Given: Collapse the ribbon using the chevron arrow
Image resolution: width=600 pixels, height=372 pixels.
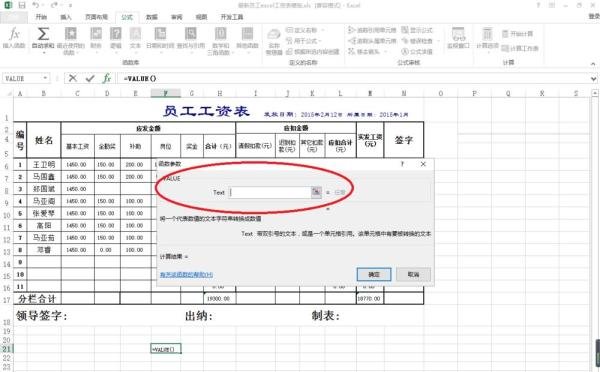Looking at the screenshot, I should 593,64.
